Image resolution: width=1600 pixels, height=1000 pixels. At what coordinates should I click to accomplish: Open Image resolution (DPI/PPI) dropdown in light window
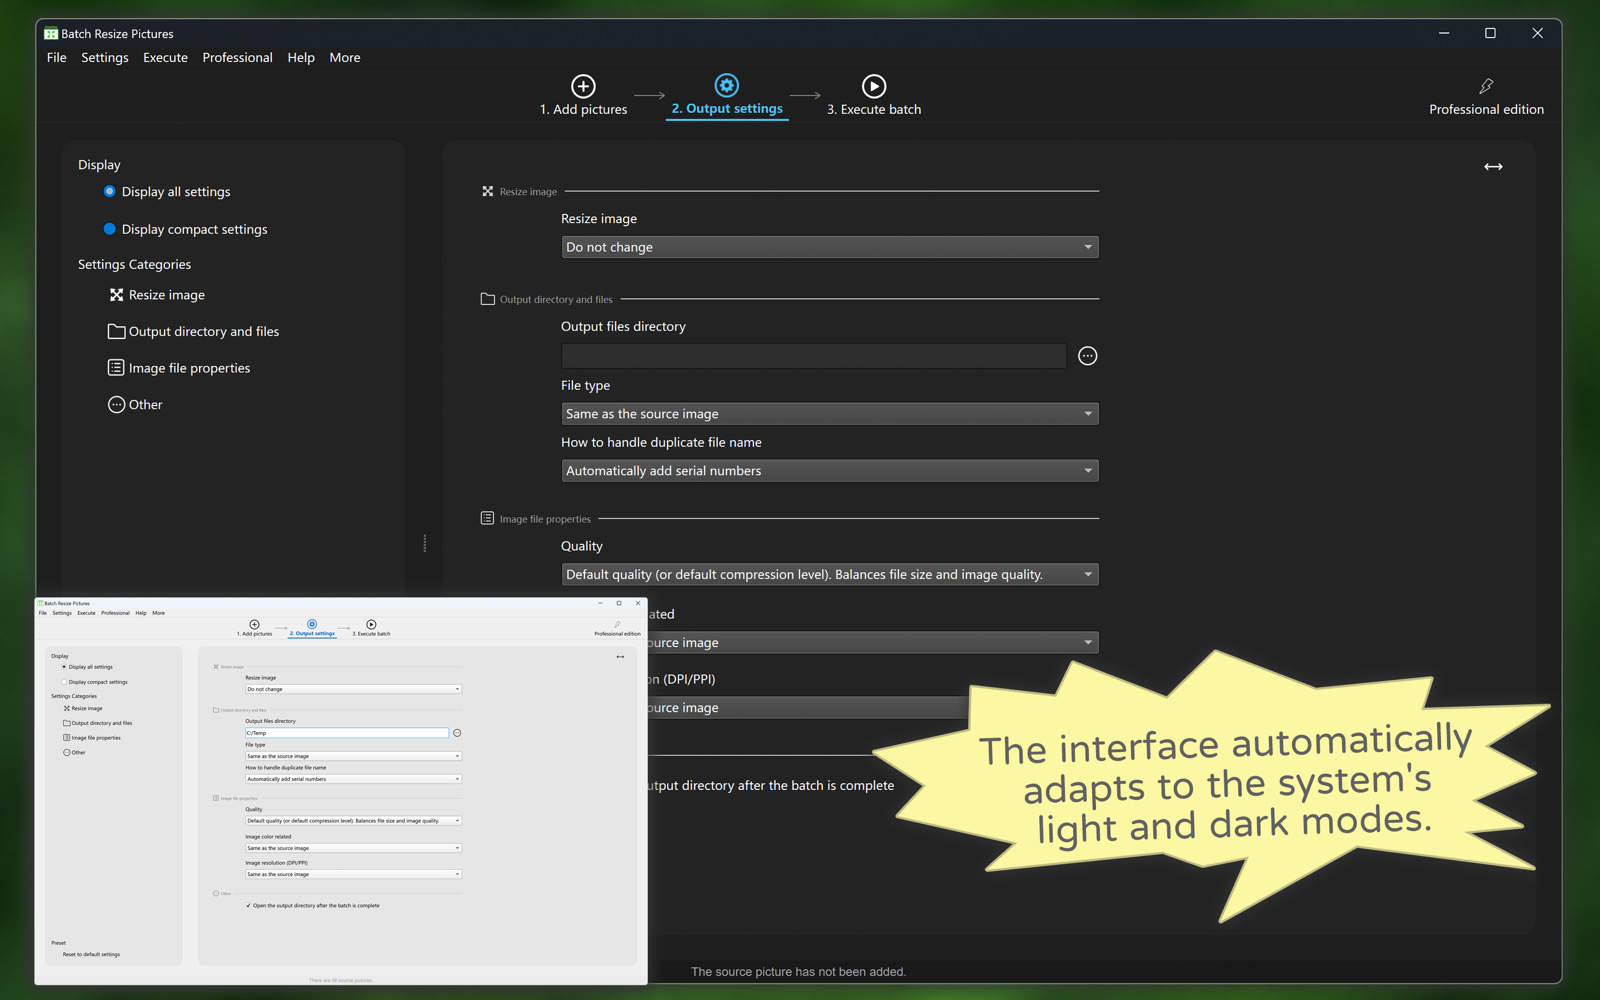pyautogui.click(x=354, y=874)
